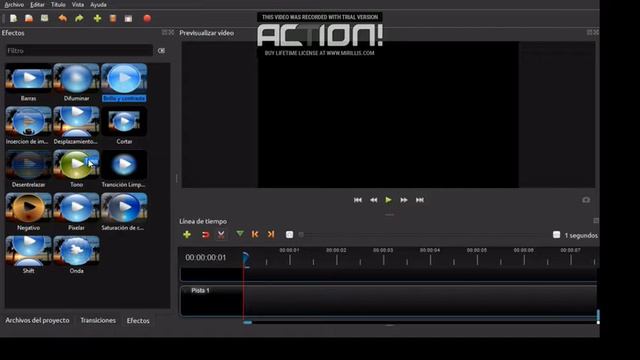640x360 pixels.
Task: Jump to the end of the preview
Action: click(420, 200)
